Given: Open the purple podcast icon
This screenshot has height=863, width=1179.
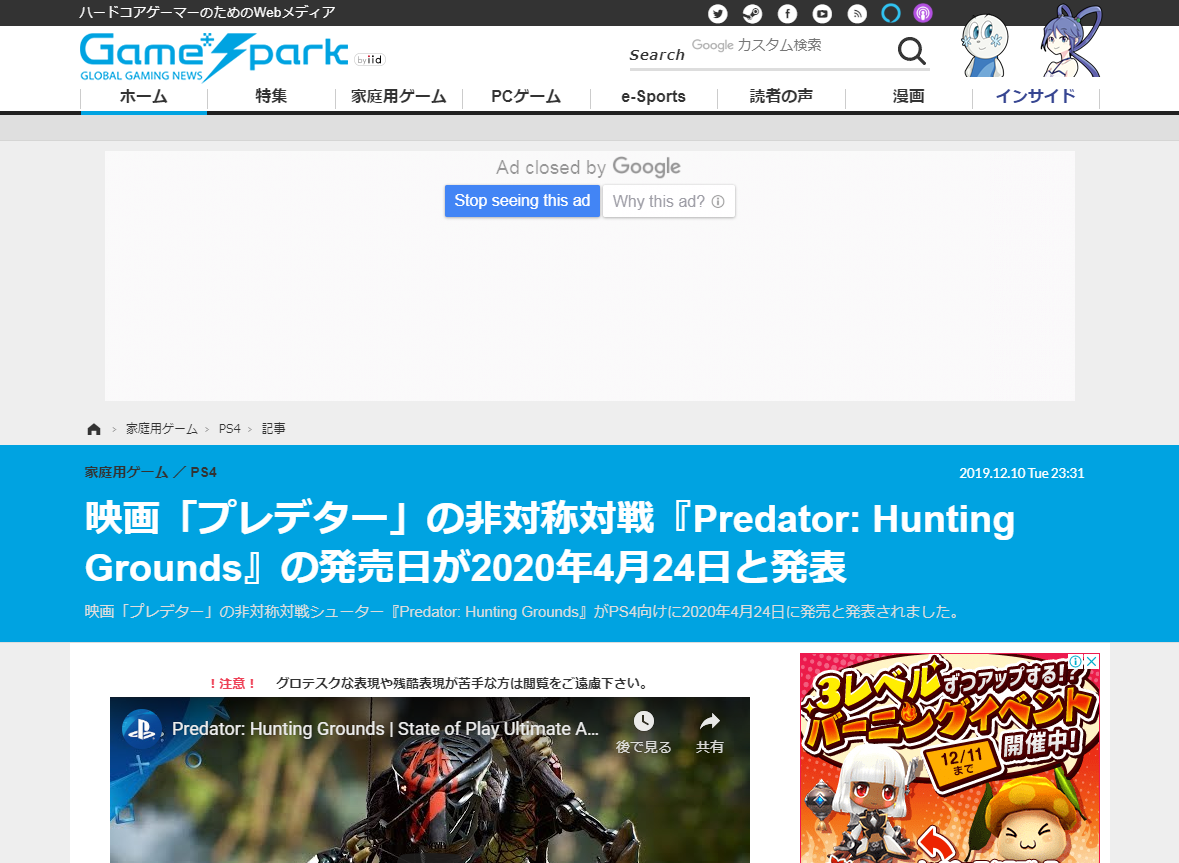Looking at the screenshot, I should click(x=923, y=14).
